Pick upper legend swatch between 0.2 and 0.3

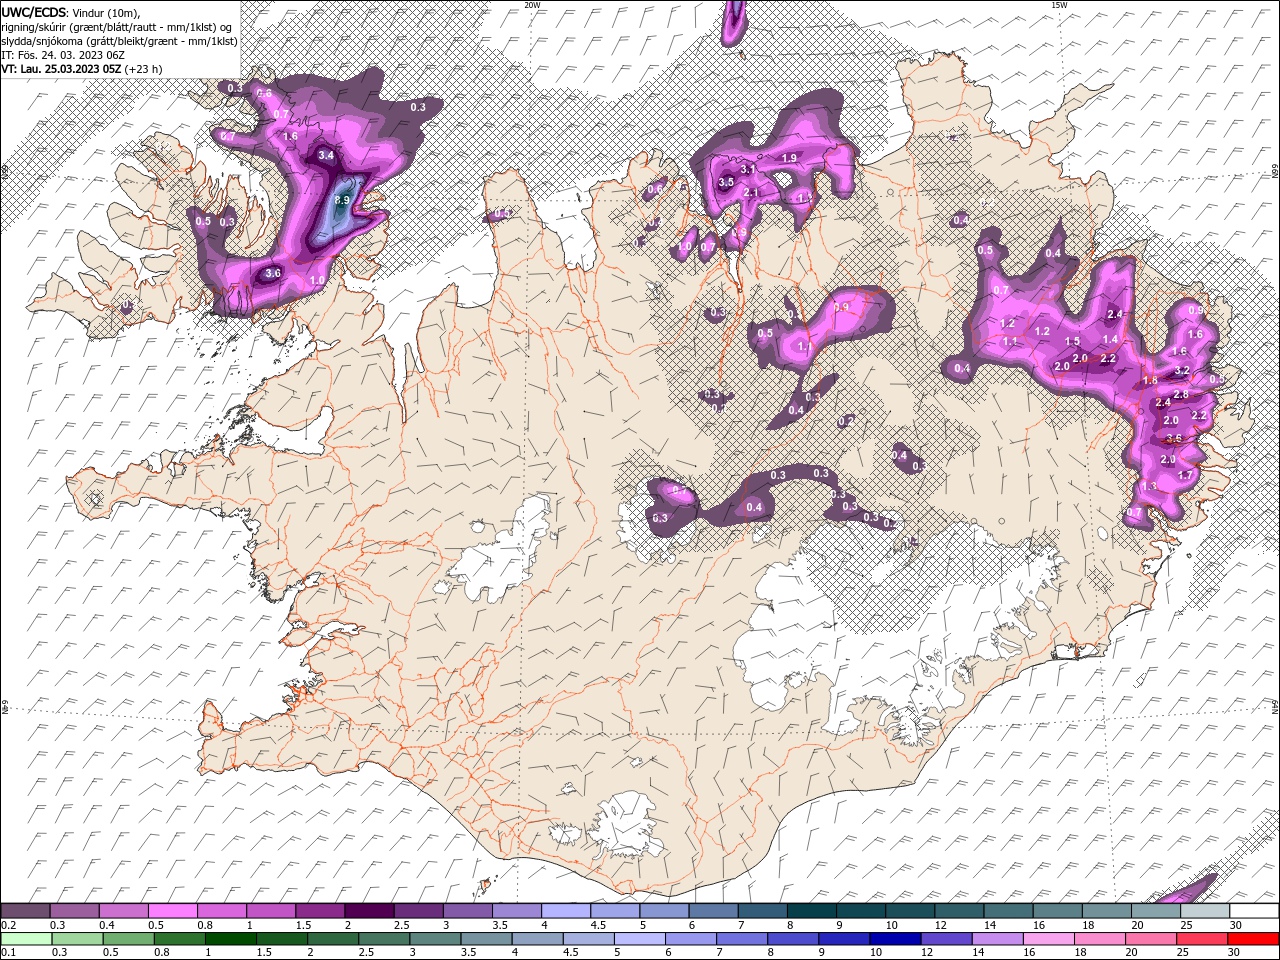coord(26,911)
